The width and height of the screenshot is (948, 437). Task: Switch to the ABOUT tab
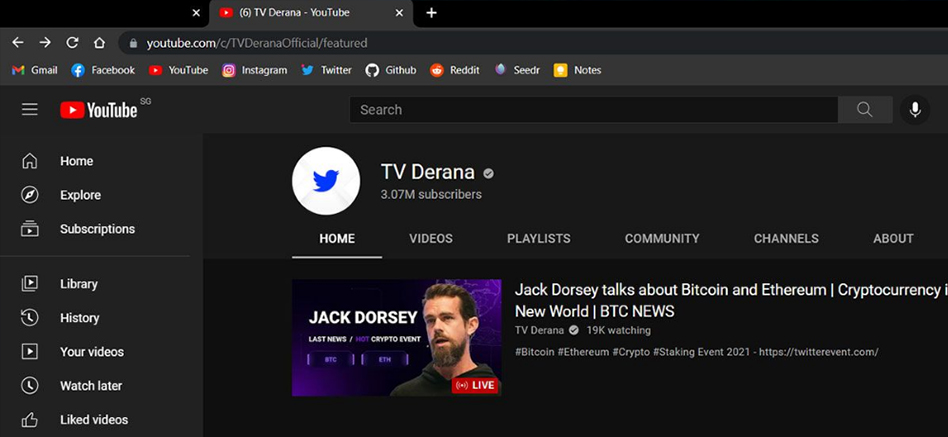[x=893, y=239]
